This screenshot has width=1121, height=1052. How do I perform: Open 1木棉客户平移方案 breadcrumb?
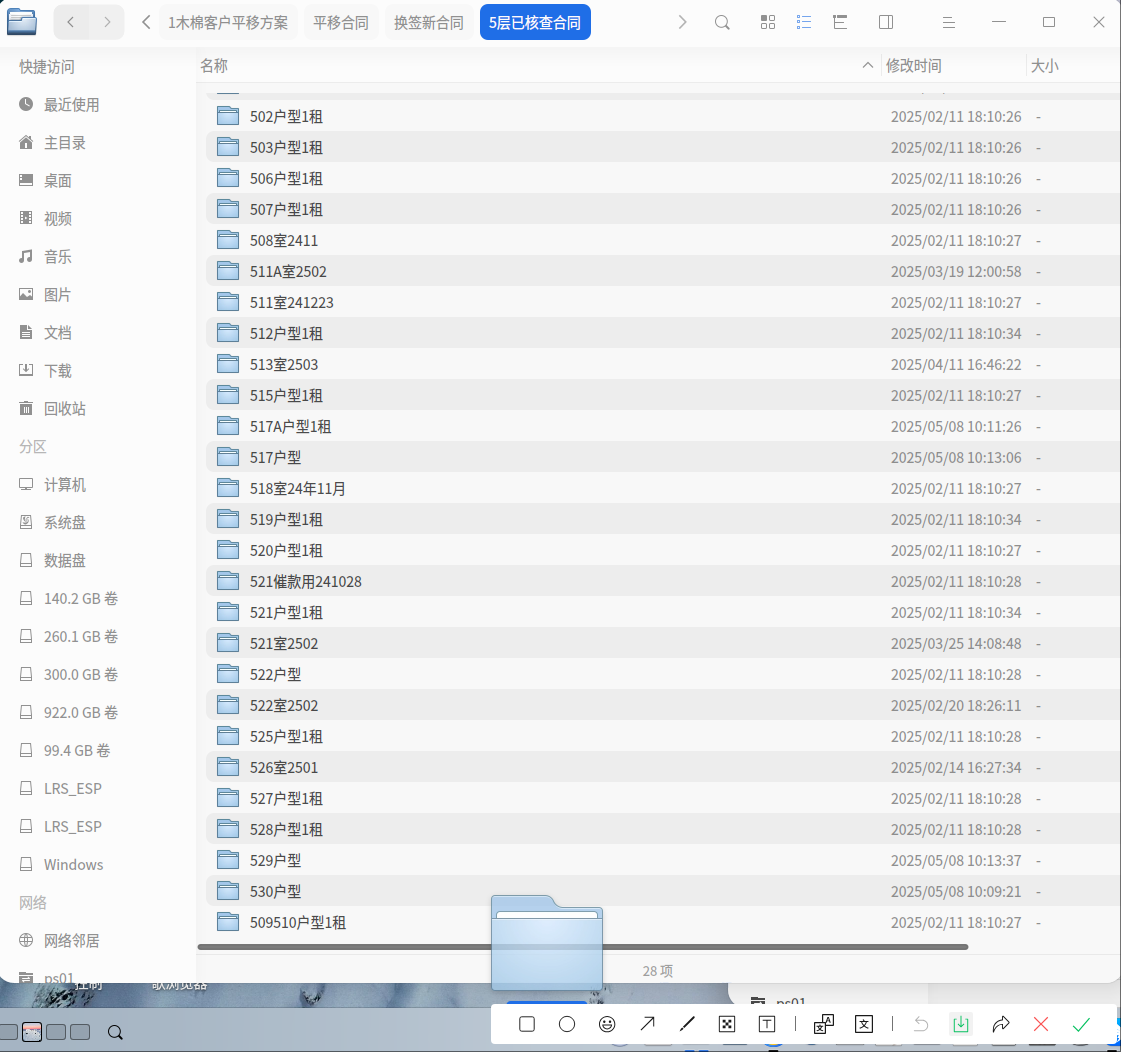coord(228,23)
